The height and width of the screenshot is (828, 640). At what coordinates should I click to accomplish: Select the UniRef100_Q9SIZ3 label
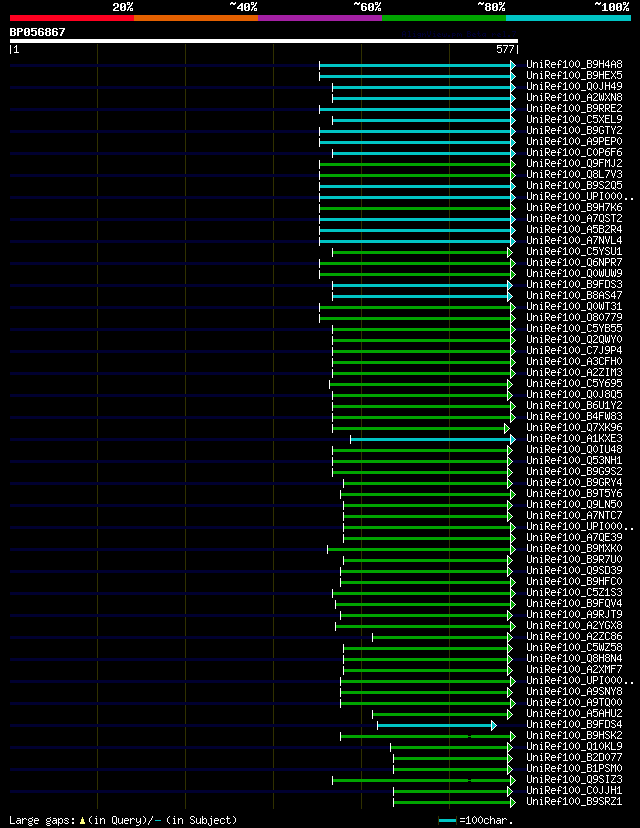574,779
